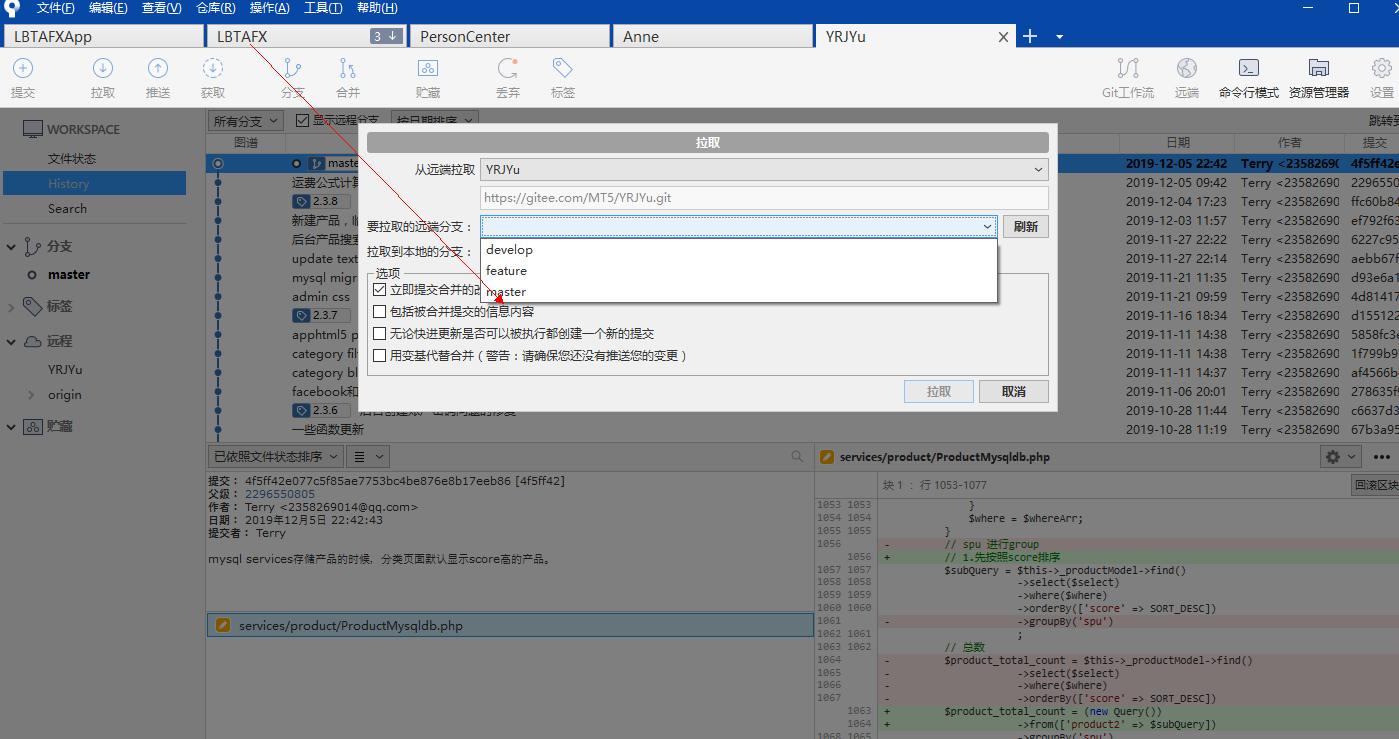Toggle 立即提交合并的改动 checkbox

click(379, 289)
